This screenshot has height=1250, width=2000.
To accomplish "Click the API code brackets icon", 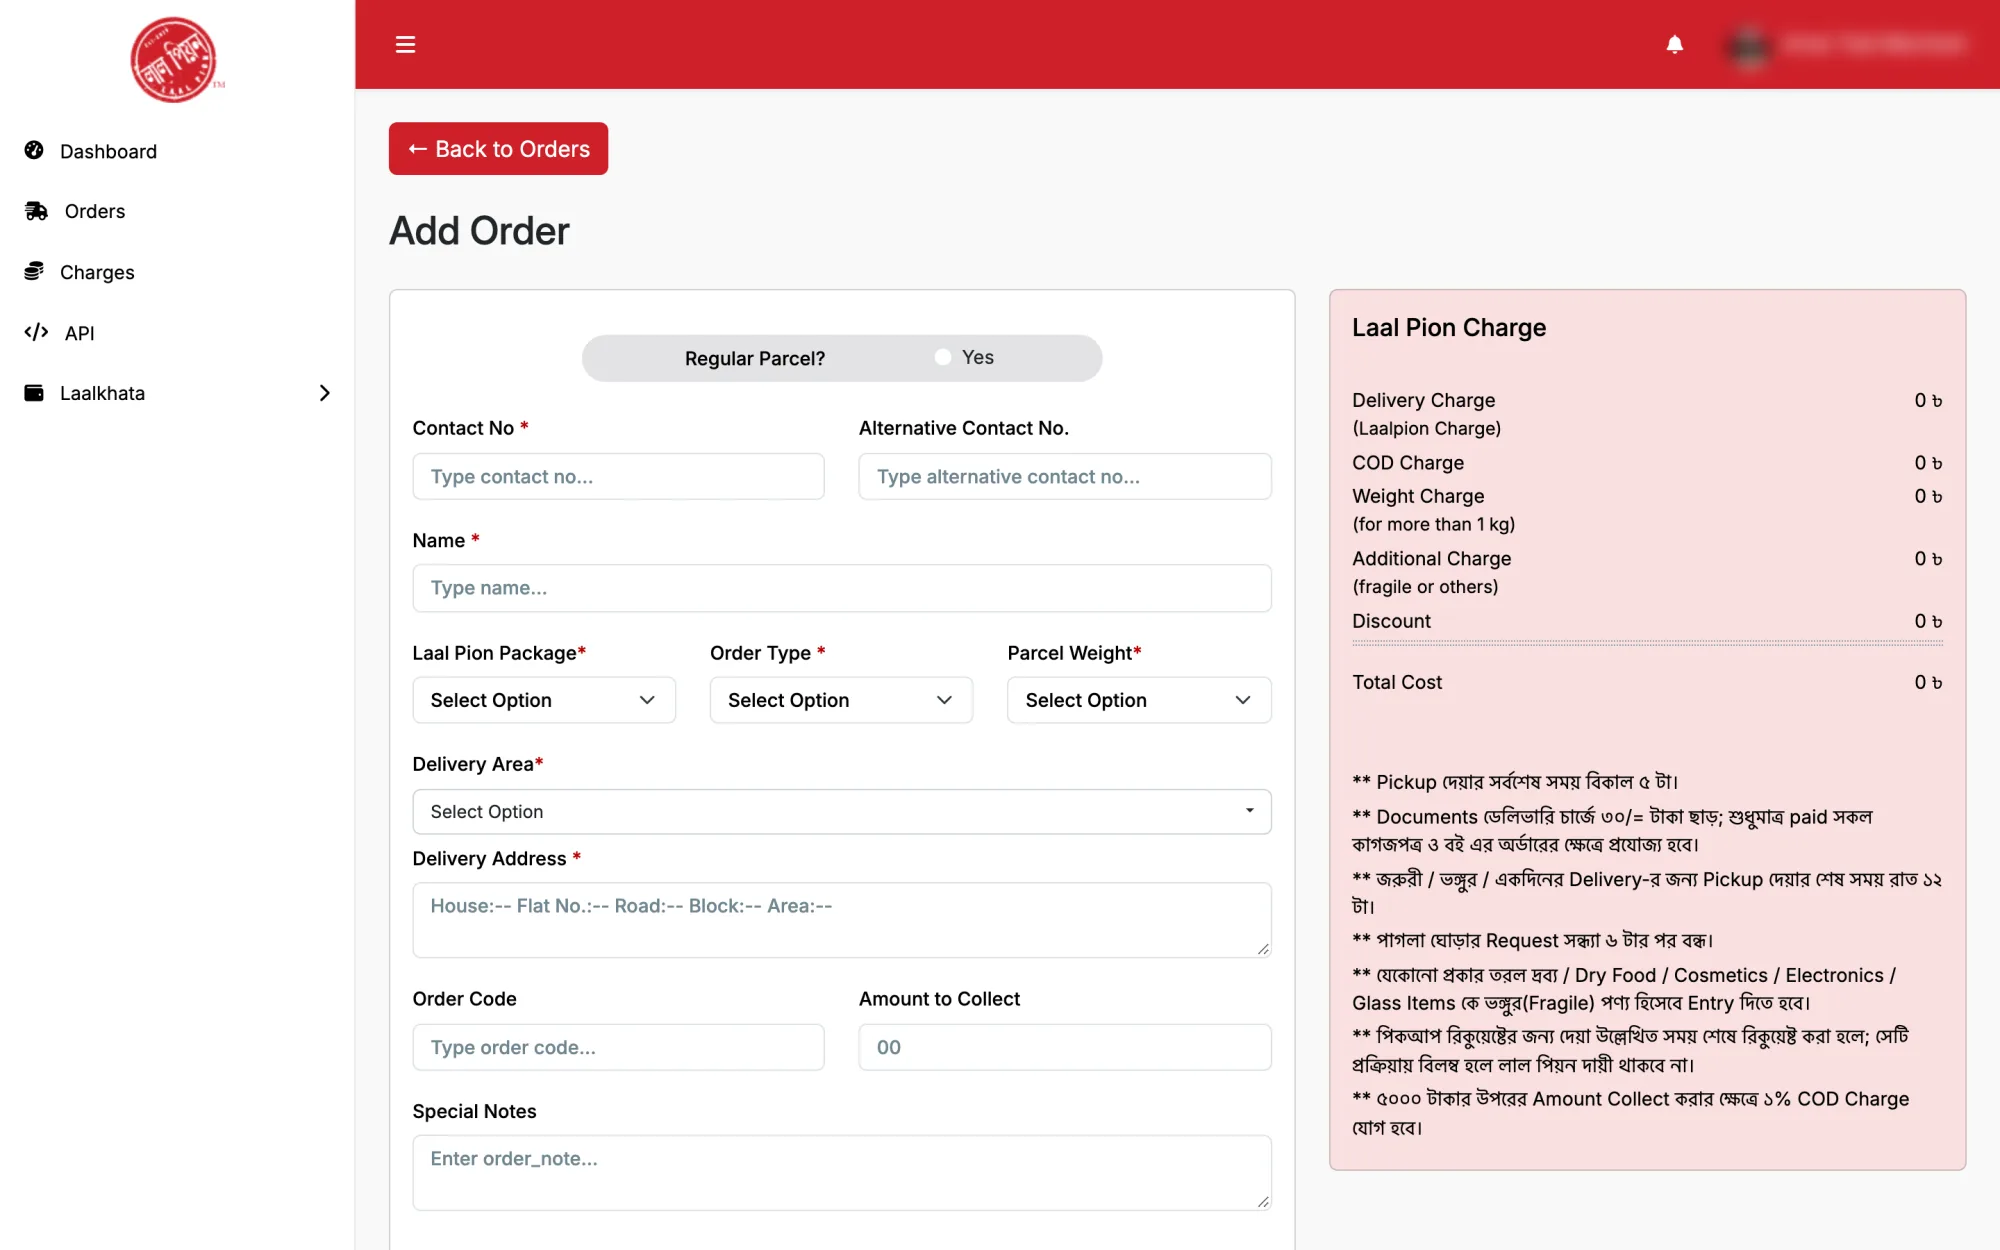I will [x=36, y=332].
